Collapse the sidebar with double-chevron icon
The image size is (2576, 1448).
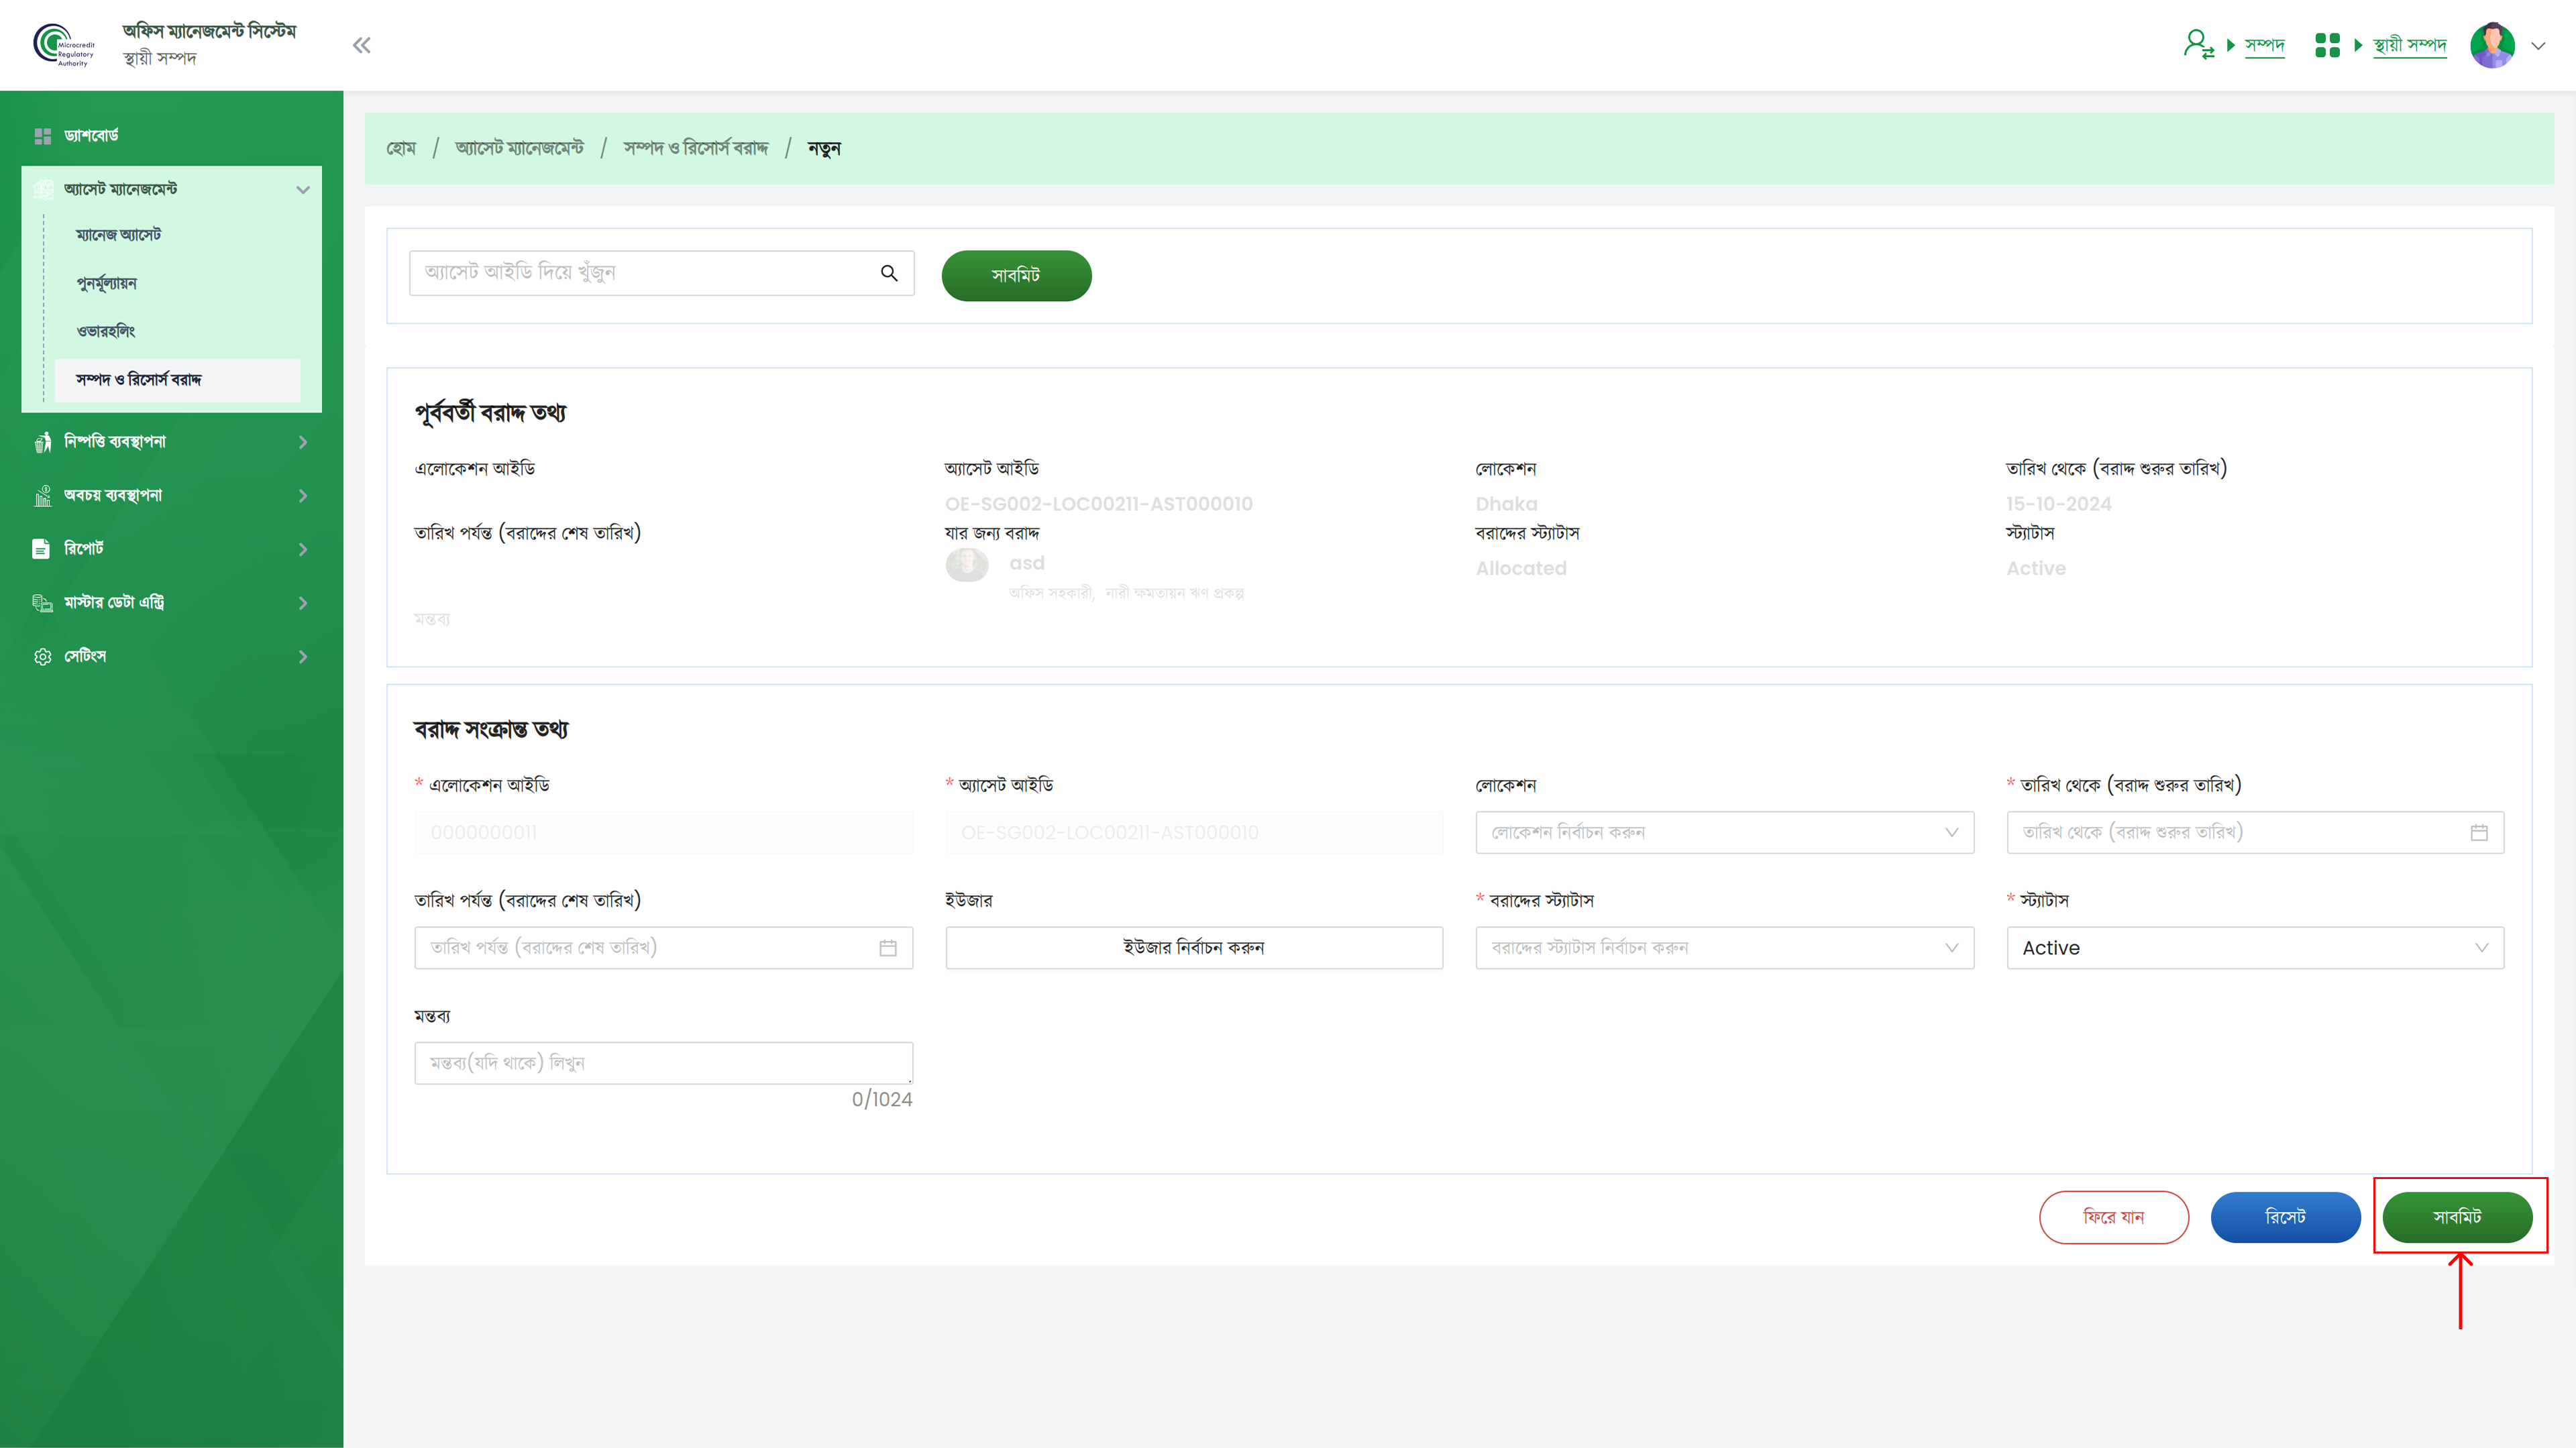pos(362,45)
